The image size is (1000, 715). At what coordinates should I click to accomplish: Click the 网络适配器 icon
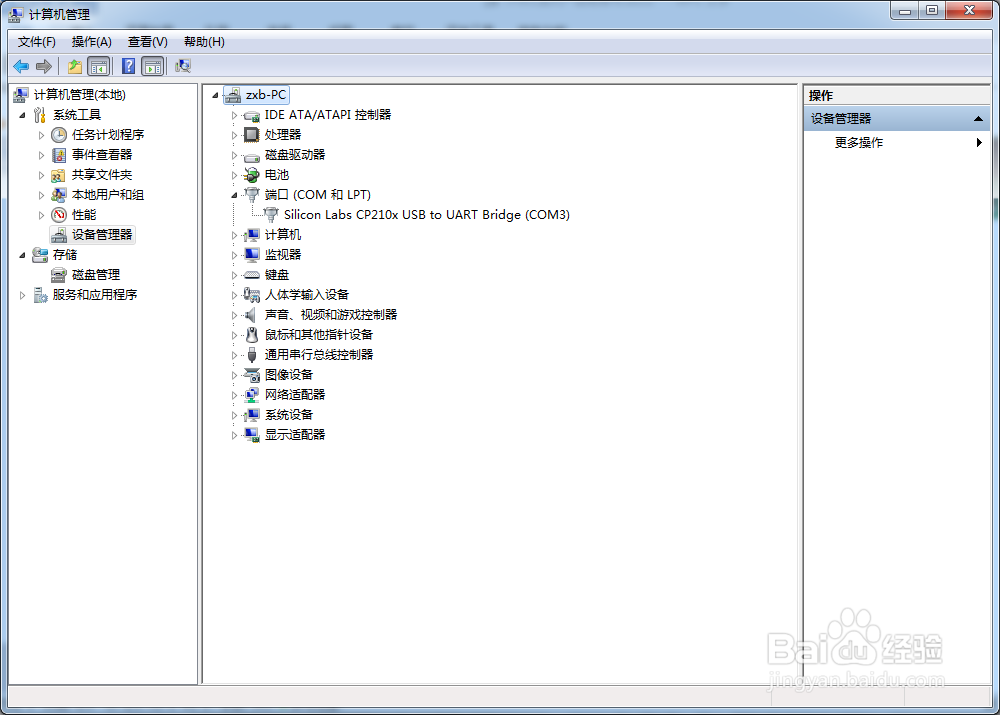click(x=252, y=395)
